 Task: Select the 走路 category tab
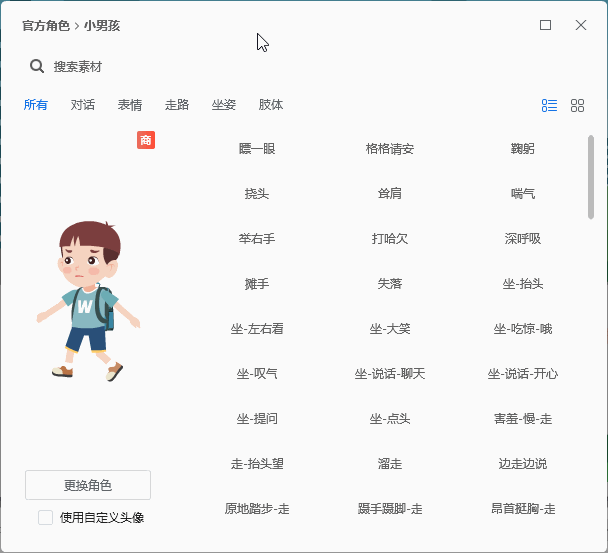click(x=177, y=105)
